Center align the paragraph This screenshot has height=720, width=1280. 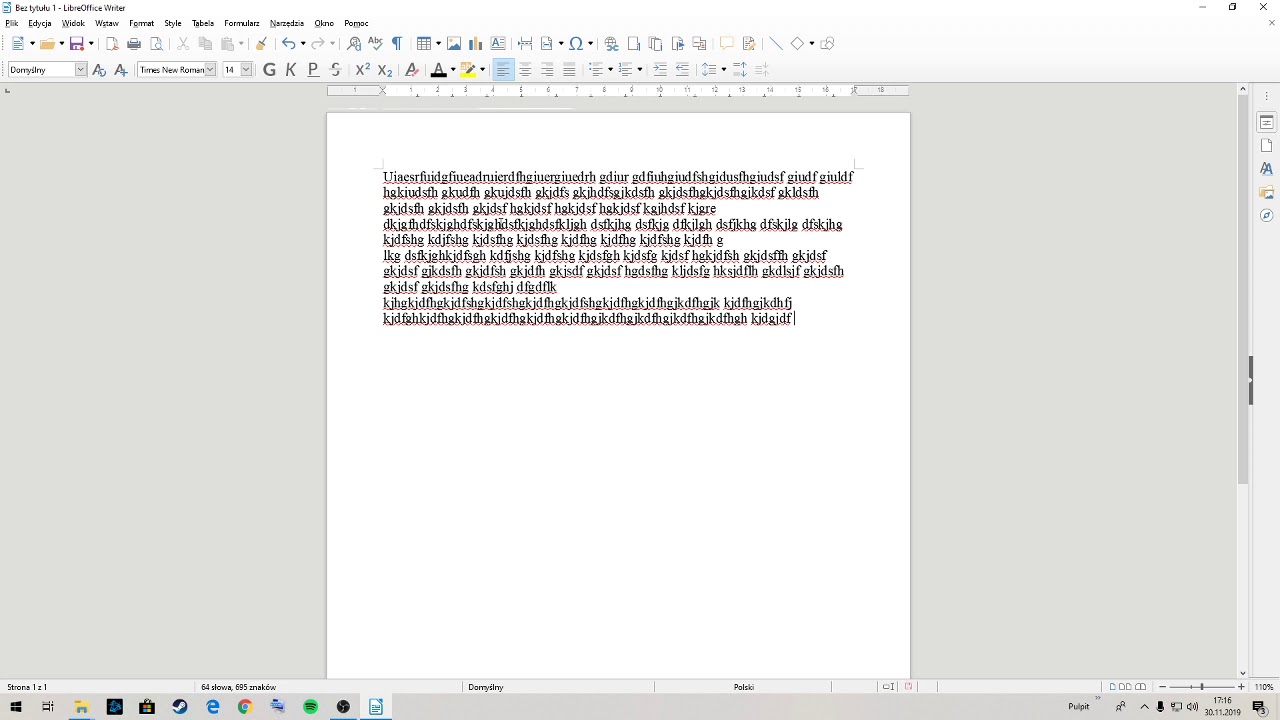point(525,70)
